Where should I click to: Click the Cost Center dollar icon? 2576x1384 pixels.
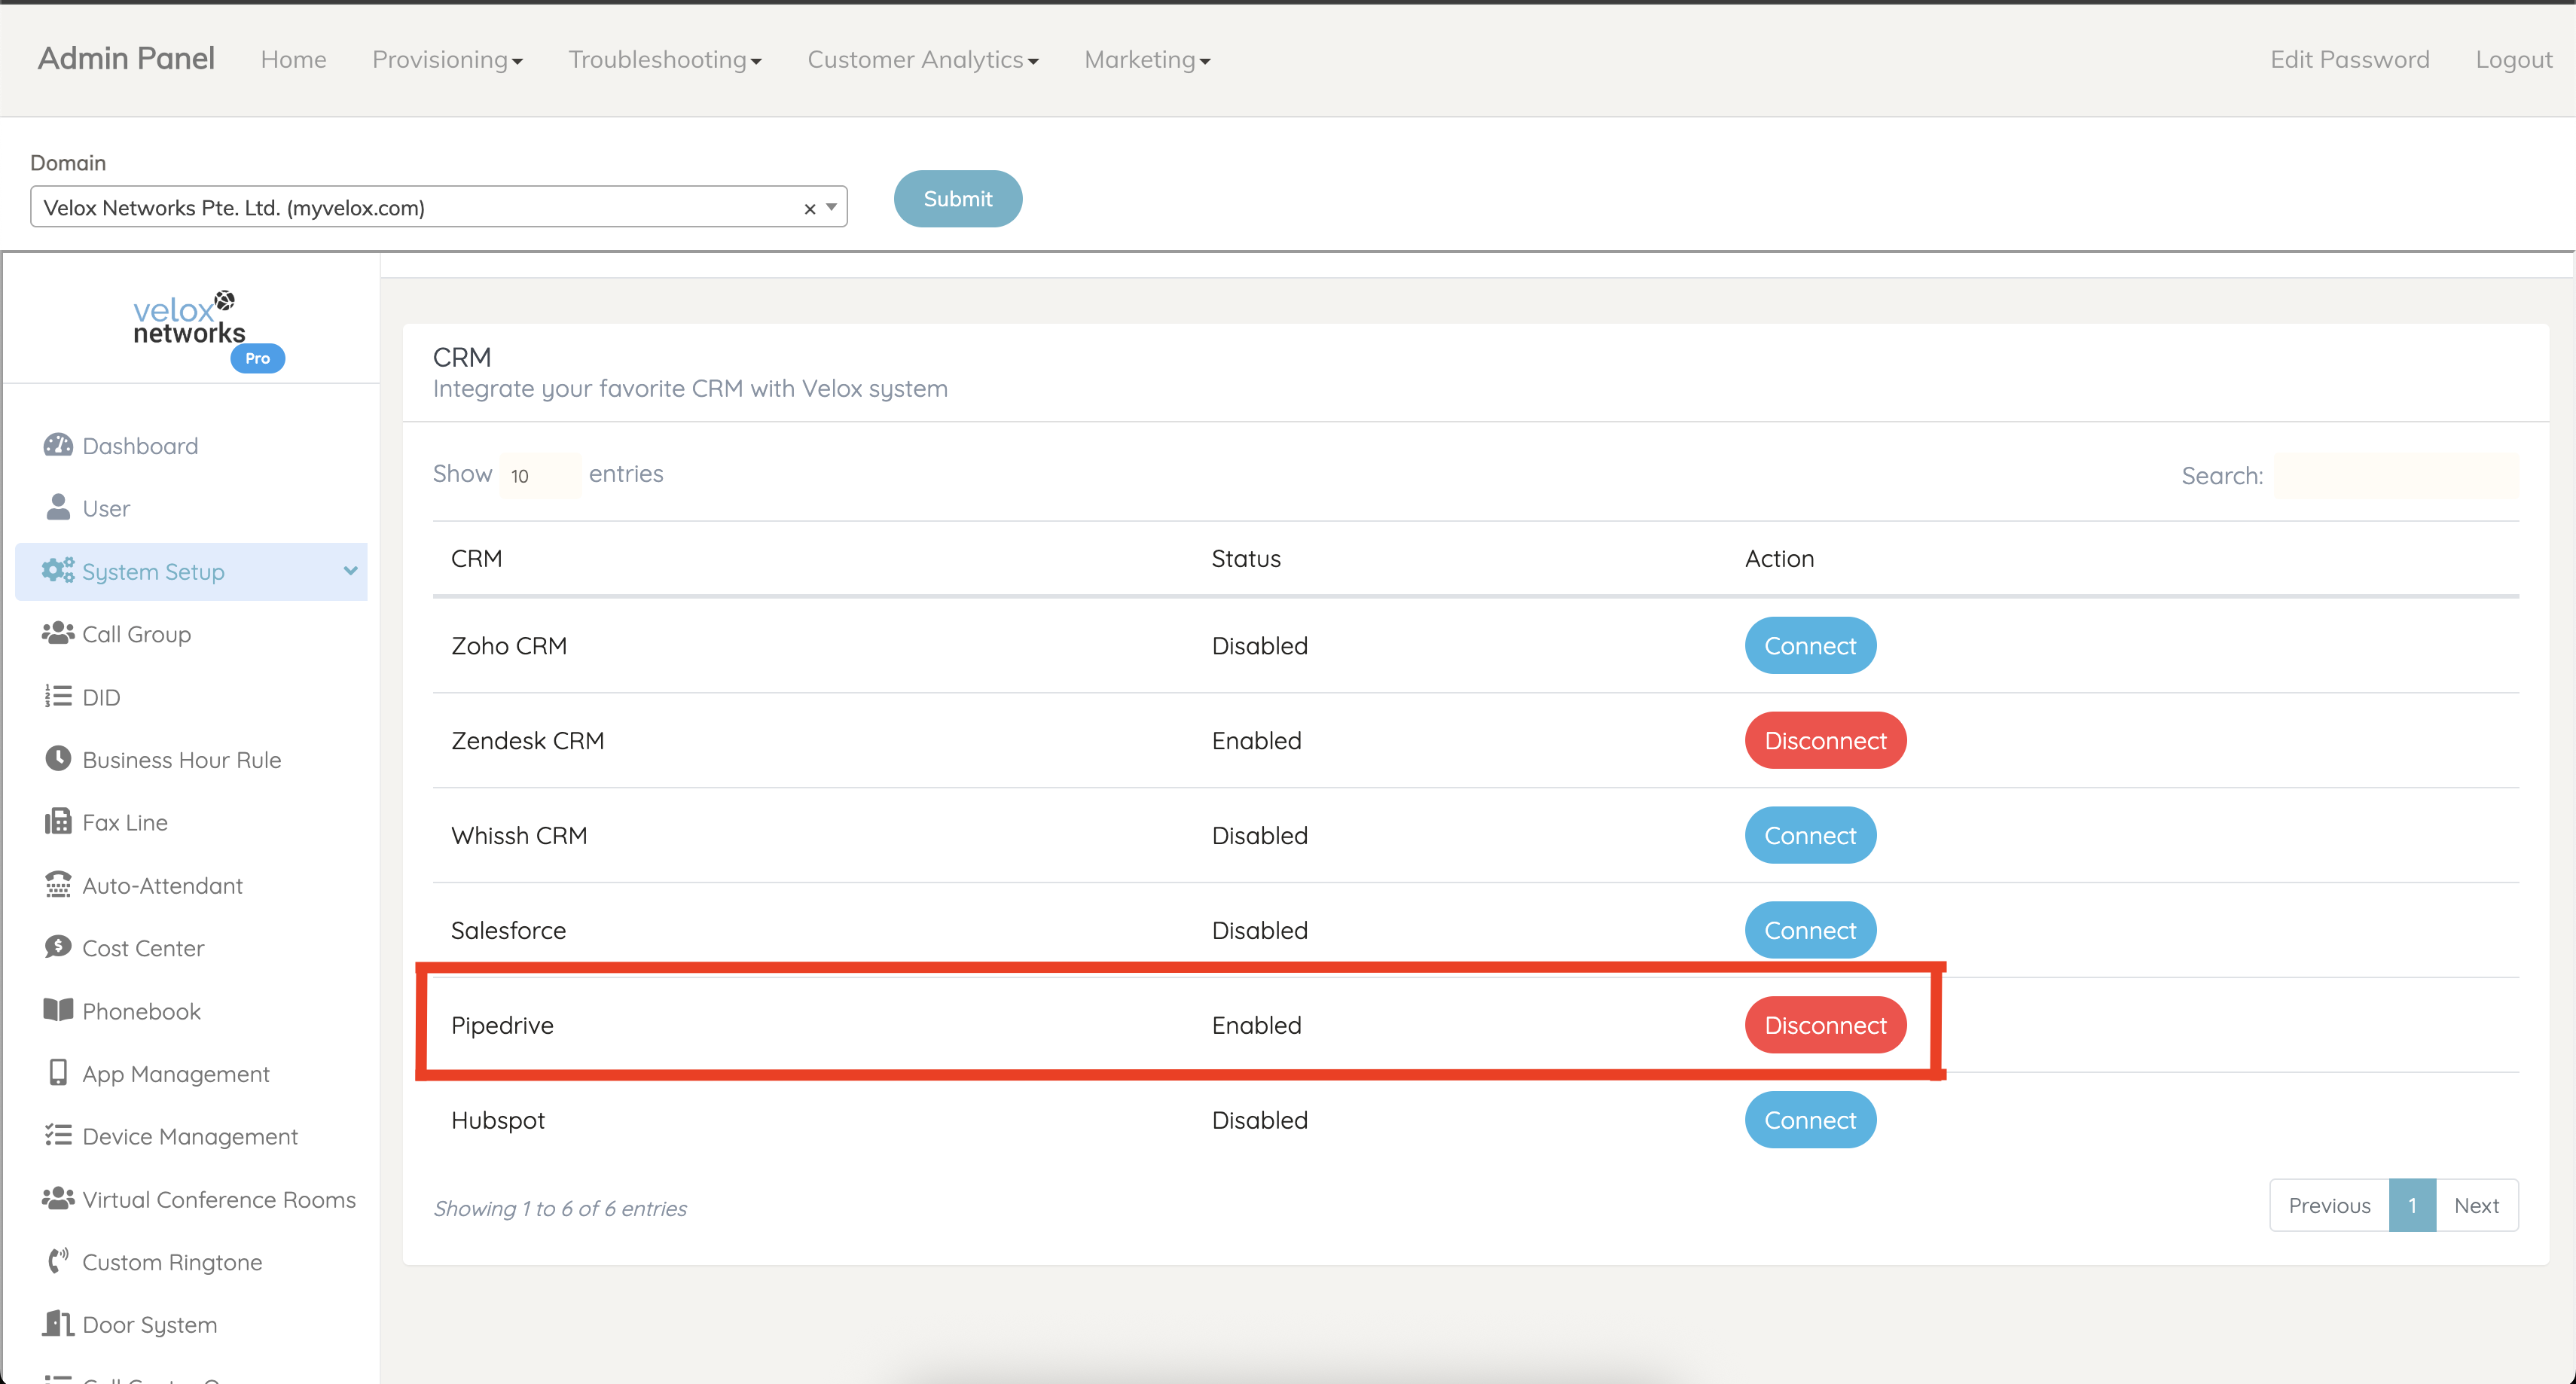[x=58, y=947]
